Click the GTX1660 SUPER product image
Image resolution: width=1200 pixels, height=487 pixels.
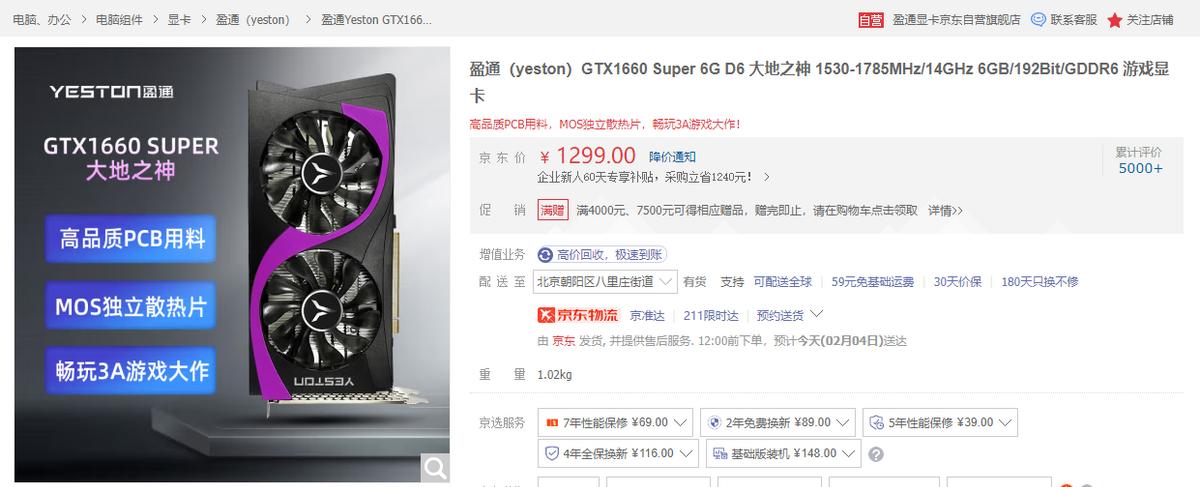tap(232, 265)
